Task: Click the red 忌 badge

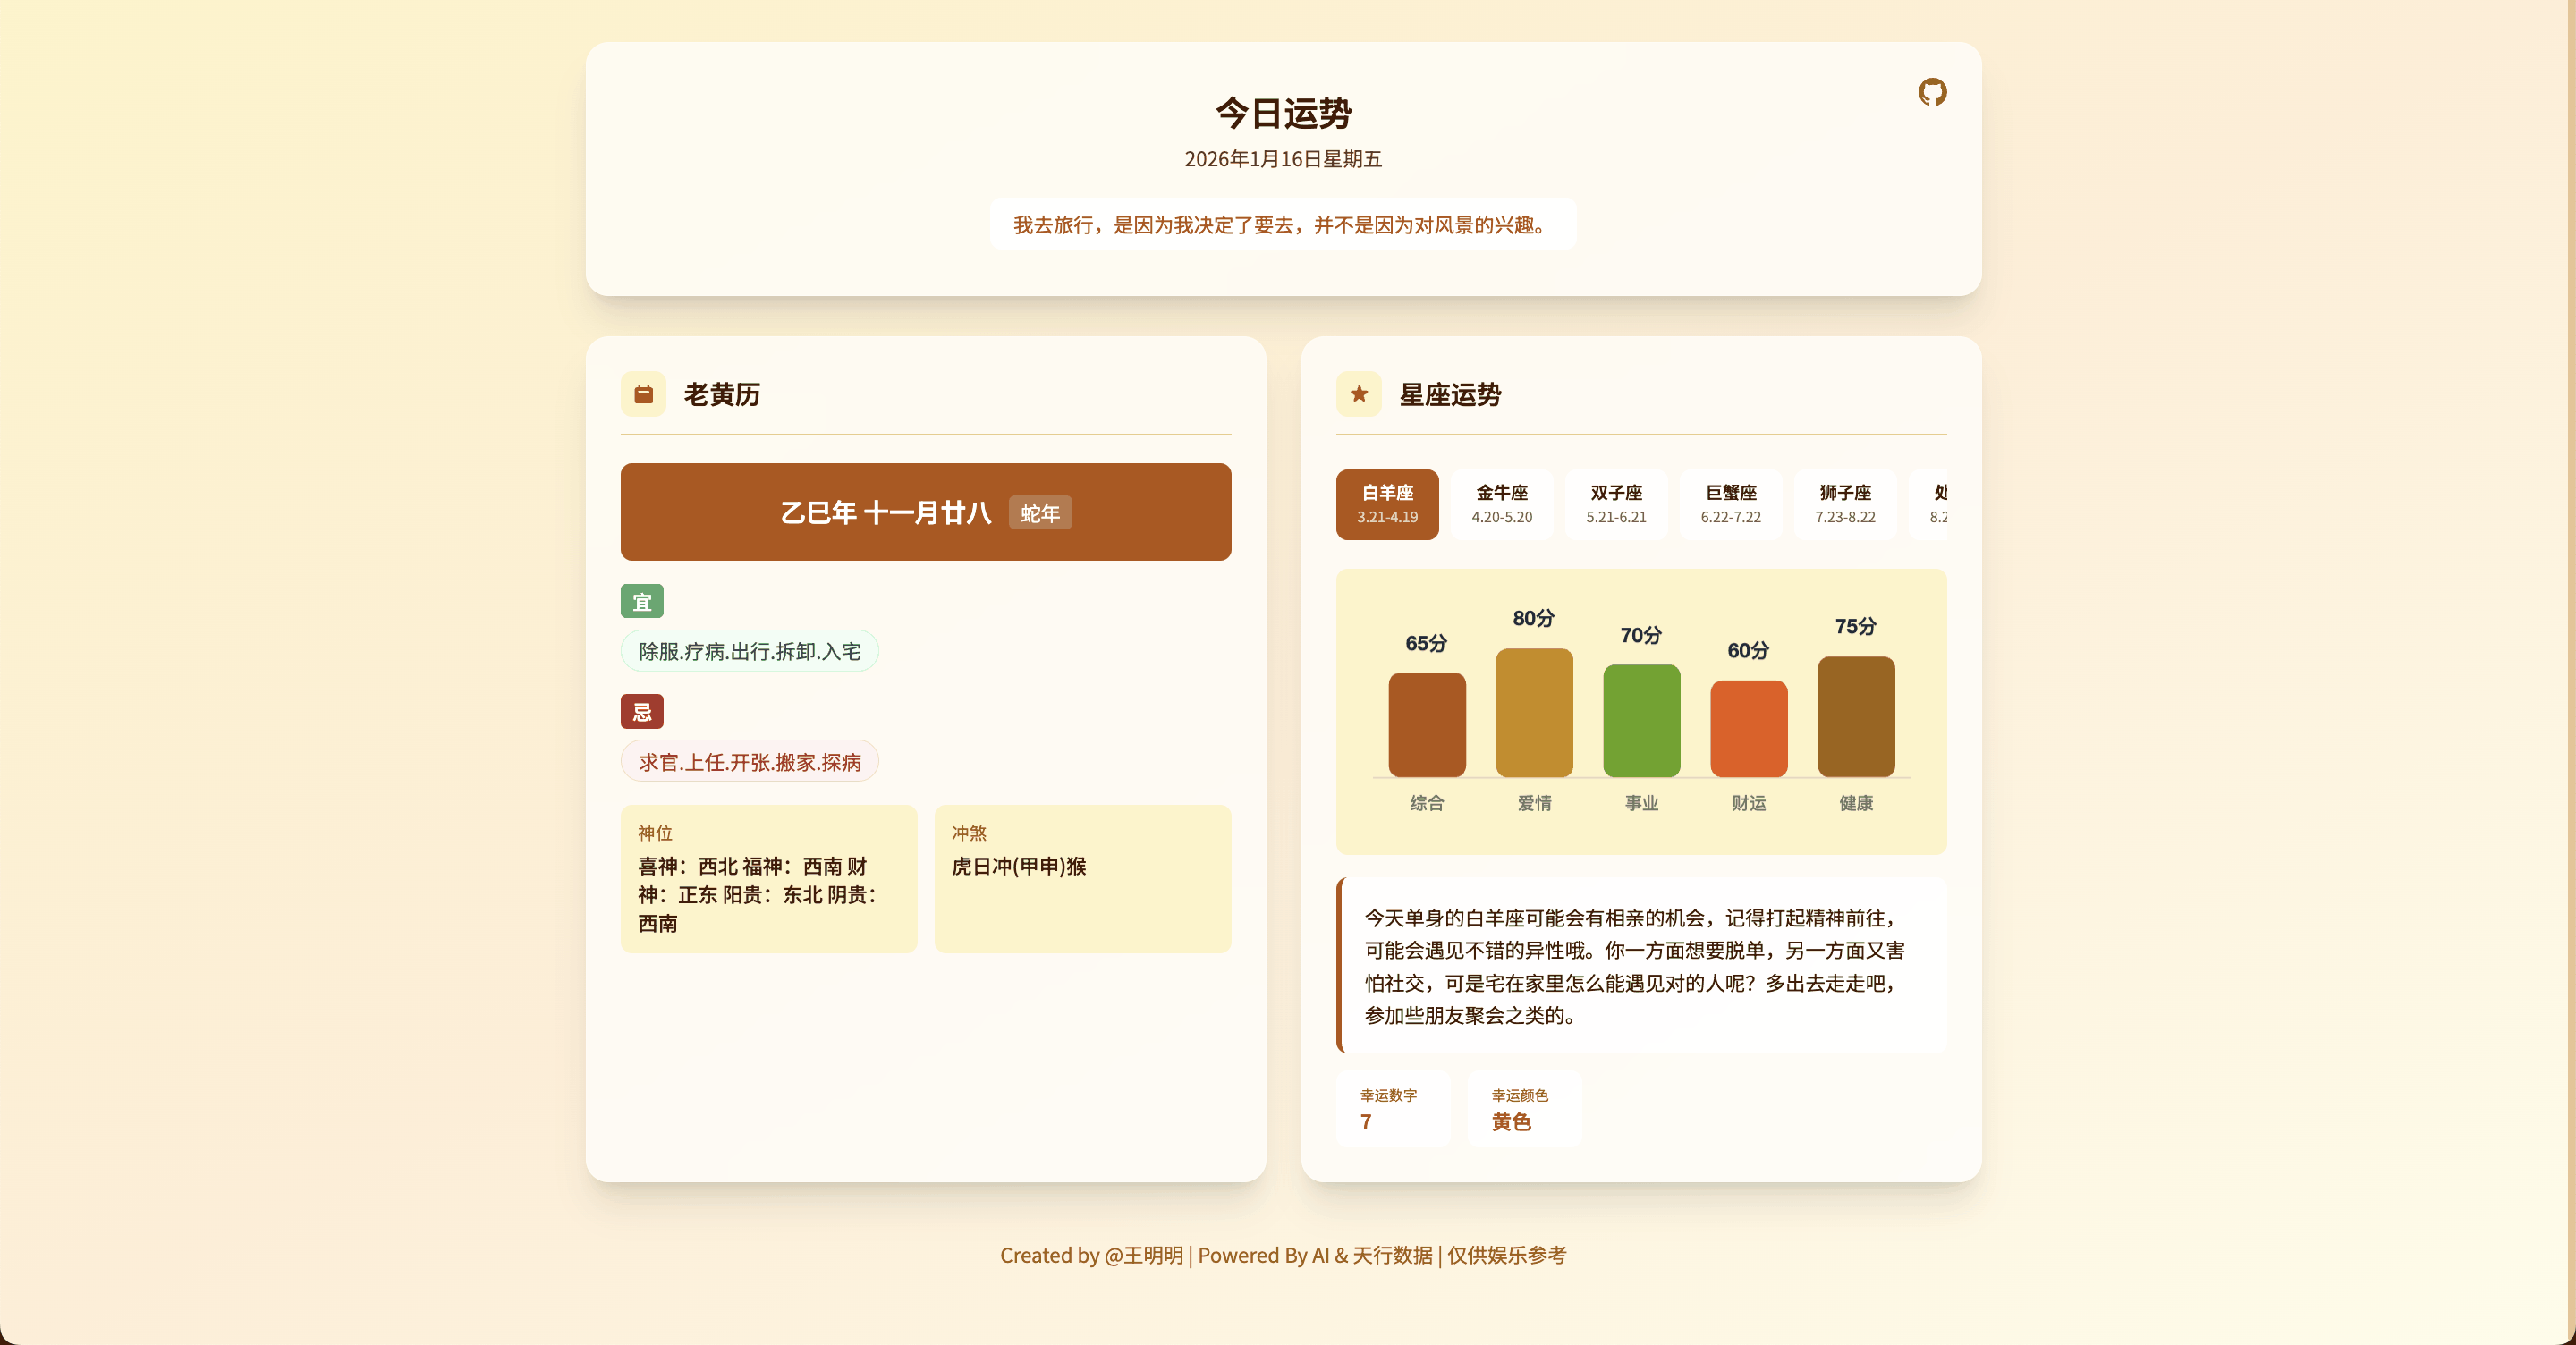Action: pos(642,712)
